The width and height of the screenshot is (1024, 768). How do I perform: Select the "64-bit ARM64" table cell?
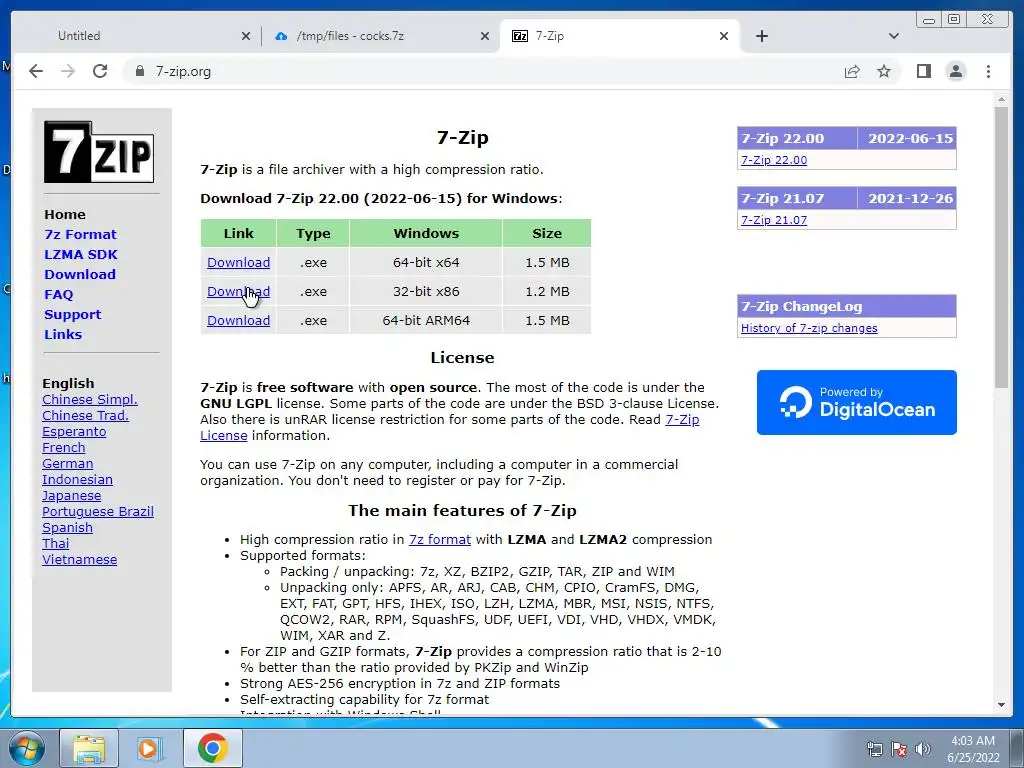pyautogui.click(x=426, y=321)
